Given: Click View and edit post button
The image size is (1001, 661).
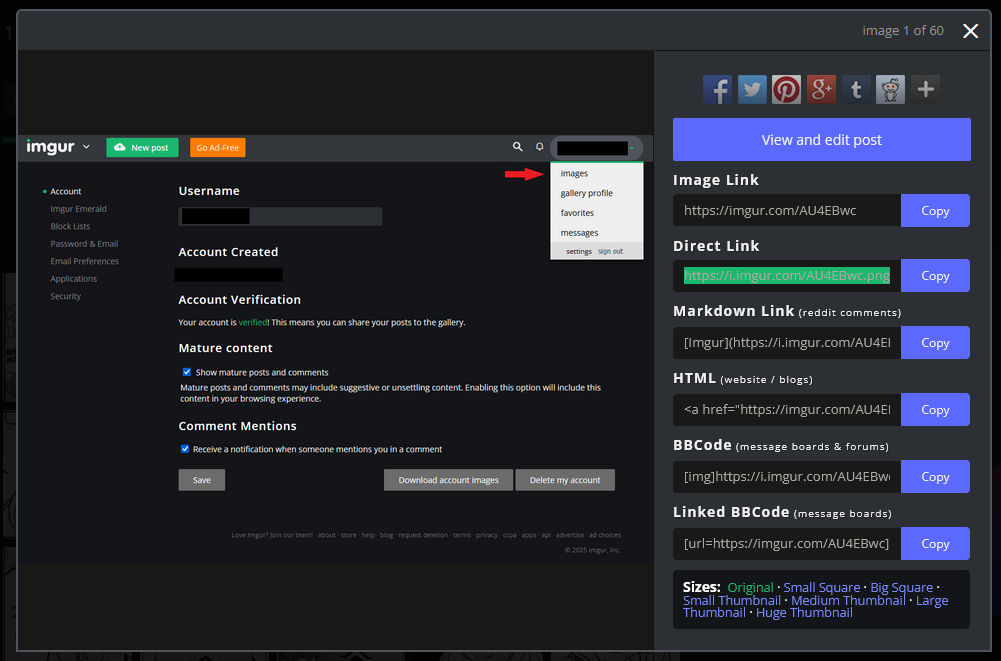Looking at the screenshot, I should pyautogui.click(x=821, y=139).
